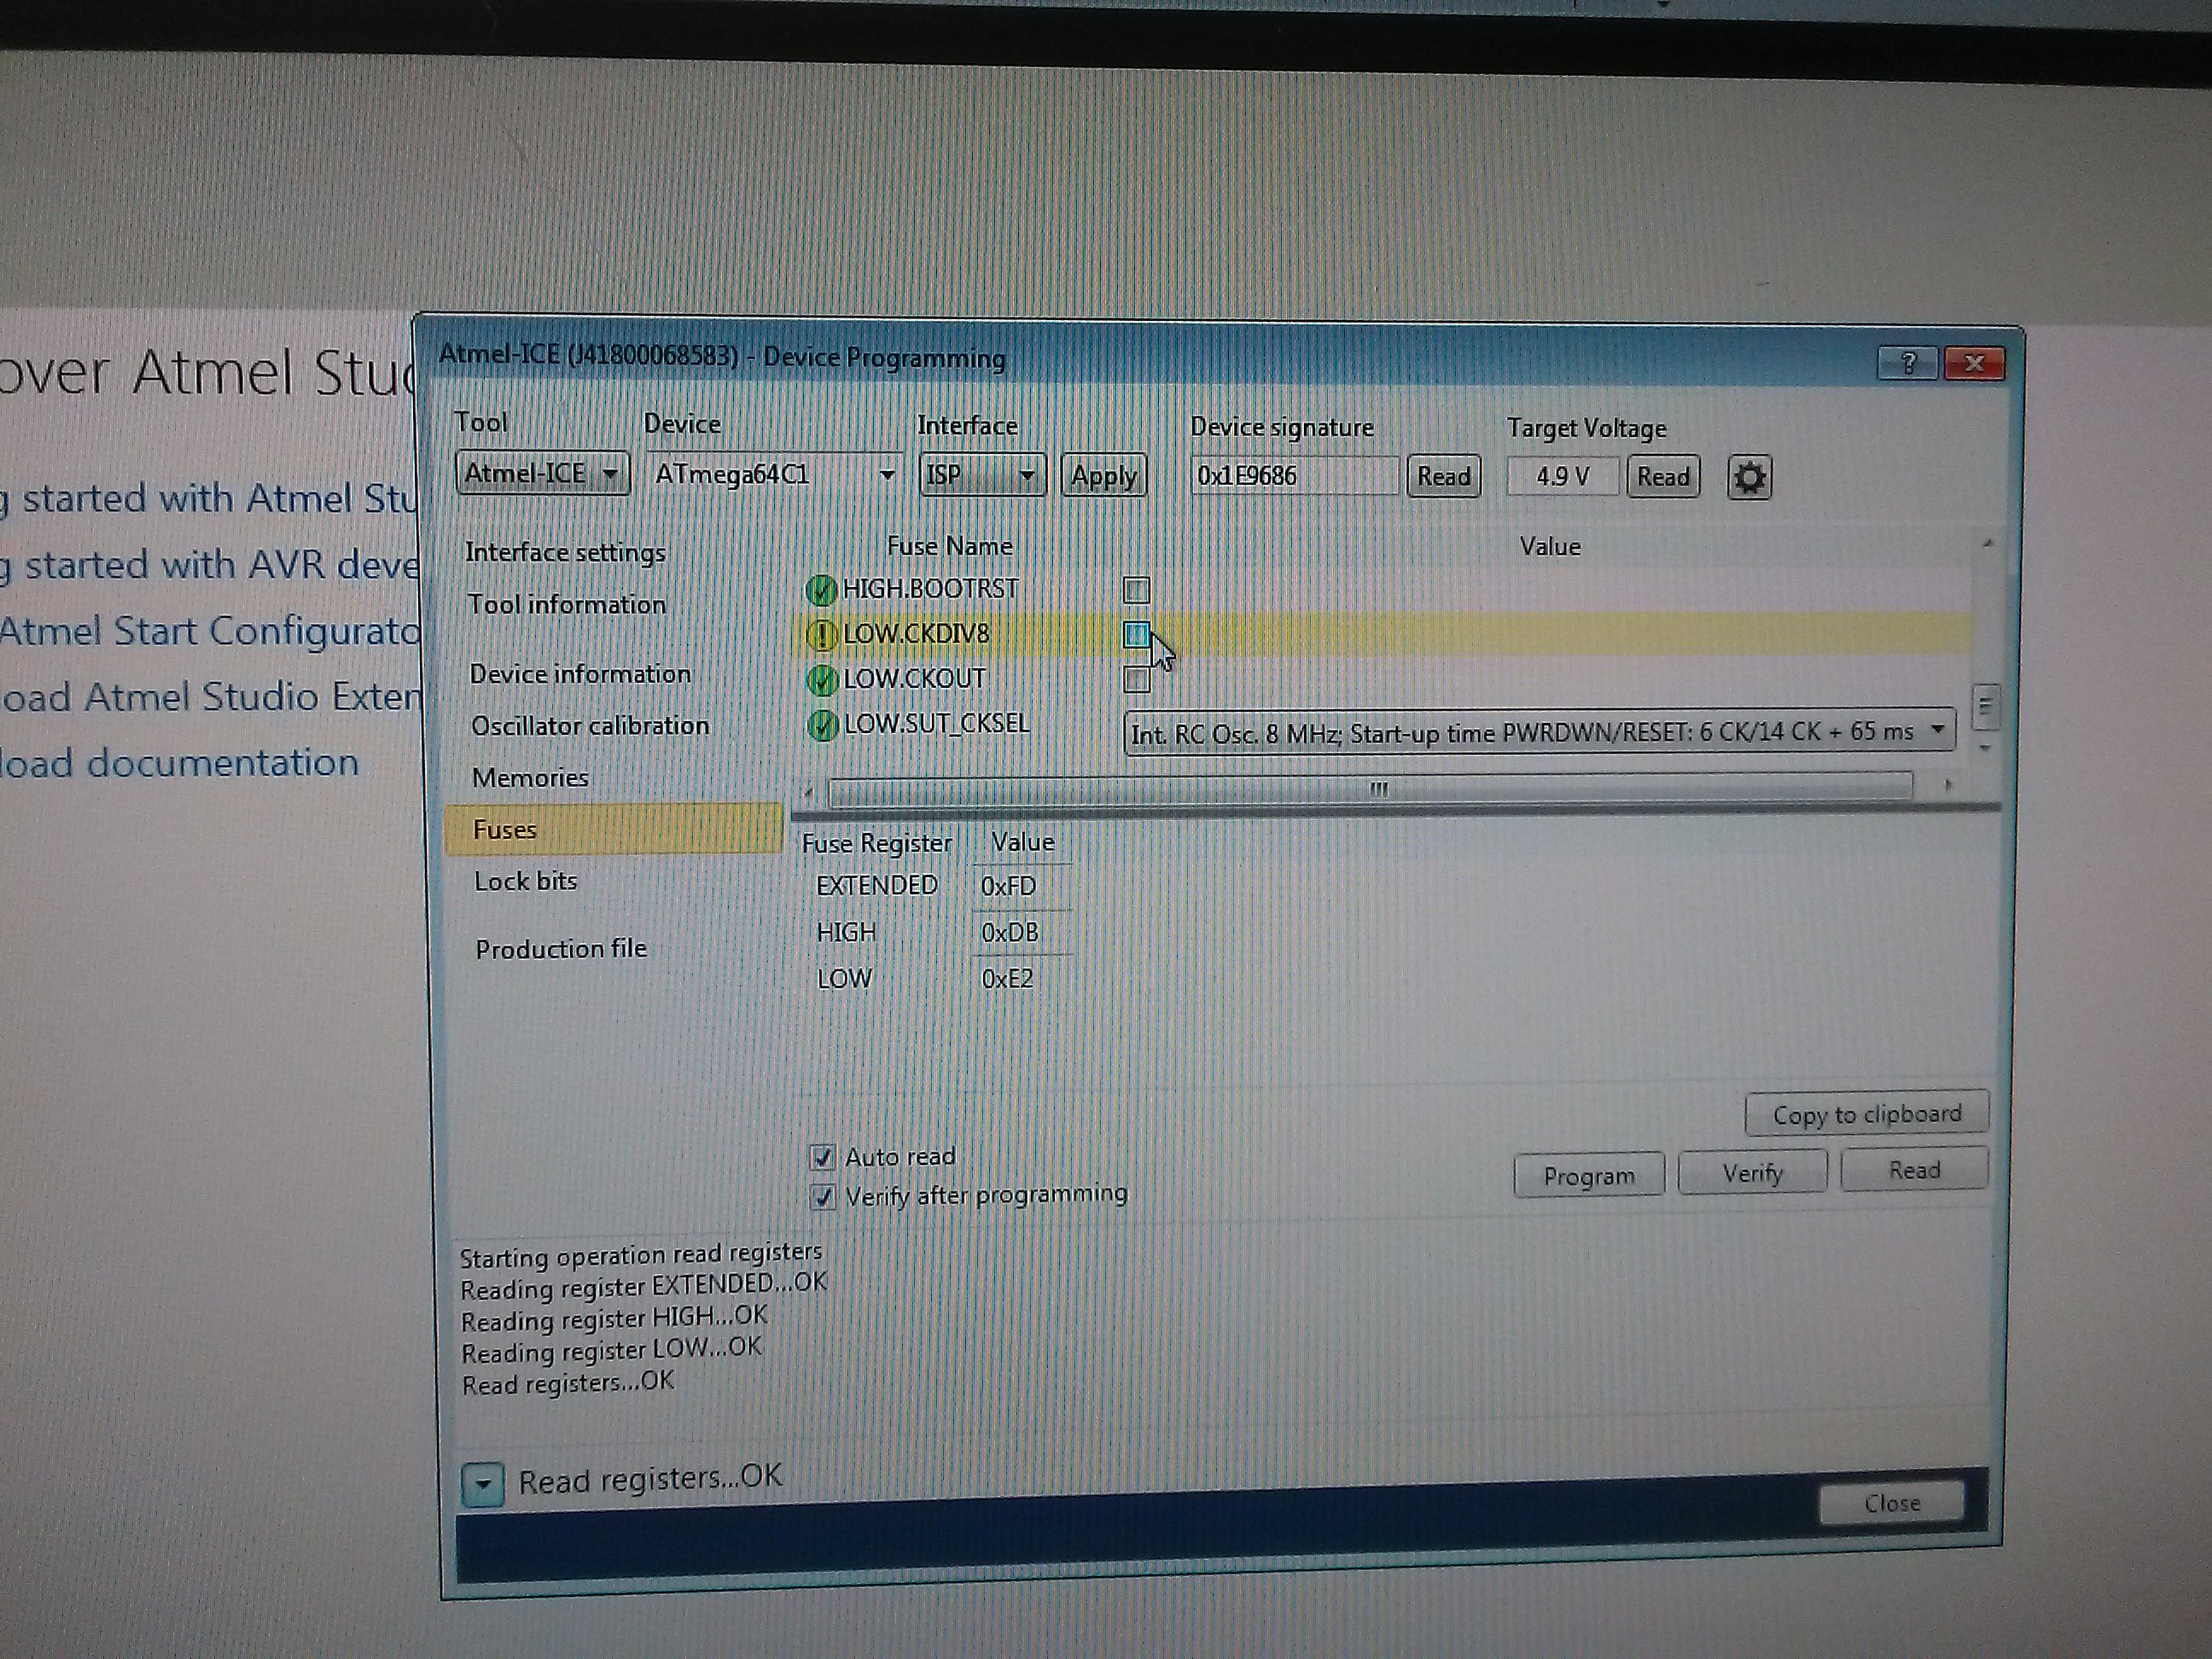Image resolution: width=2212 pixels, height=1659 pixels.
Task: Uncheck Verify after programming
Action: pyautogui.click(x=823, y=1197)
